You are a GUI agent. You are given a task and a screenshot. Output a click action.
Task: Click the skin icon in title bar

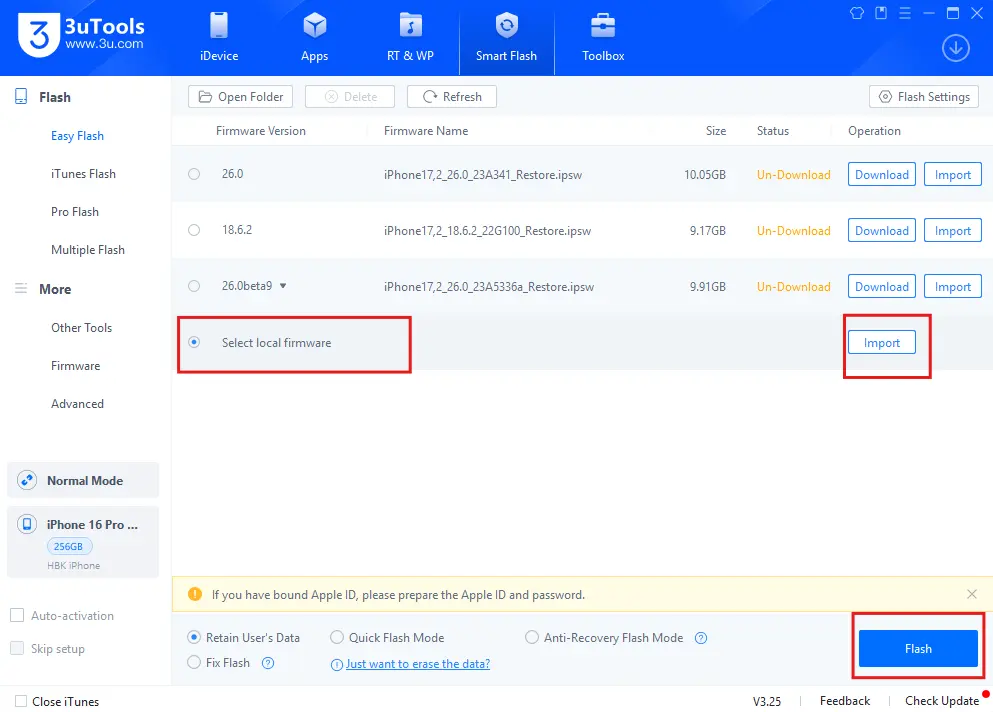856,13
